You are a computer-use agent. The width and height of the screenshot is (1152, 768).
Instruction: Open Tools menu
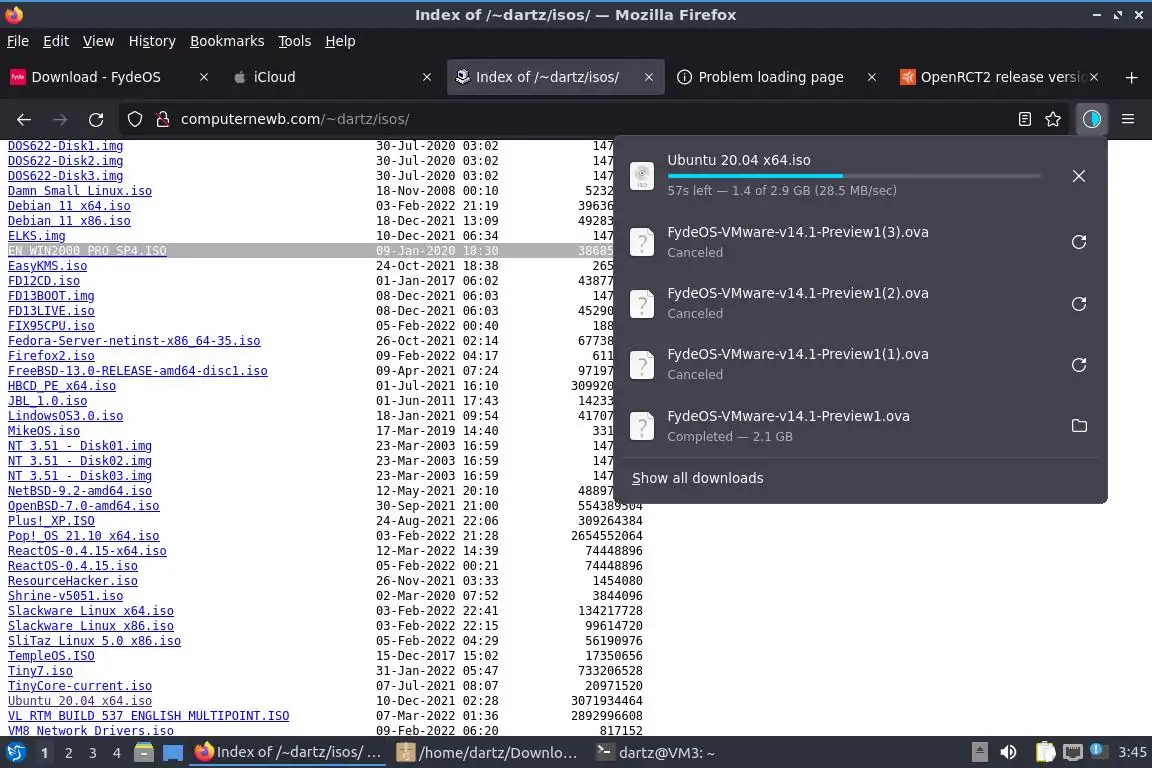pyautogui.click(x=295, y=41)
